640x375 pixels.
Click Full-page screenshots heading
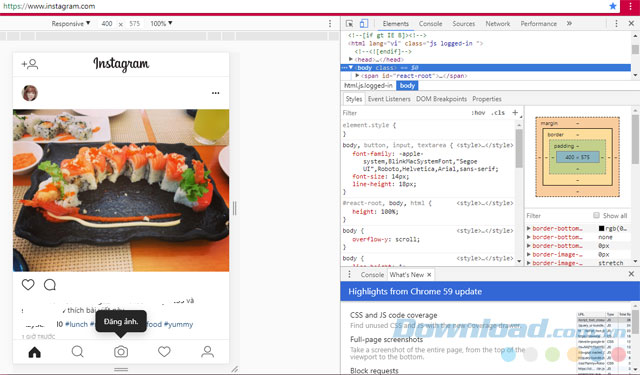(x=387, y=339)
